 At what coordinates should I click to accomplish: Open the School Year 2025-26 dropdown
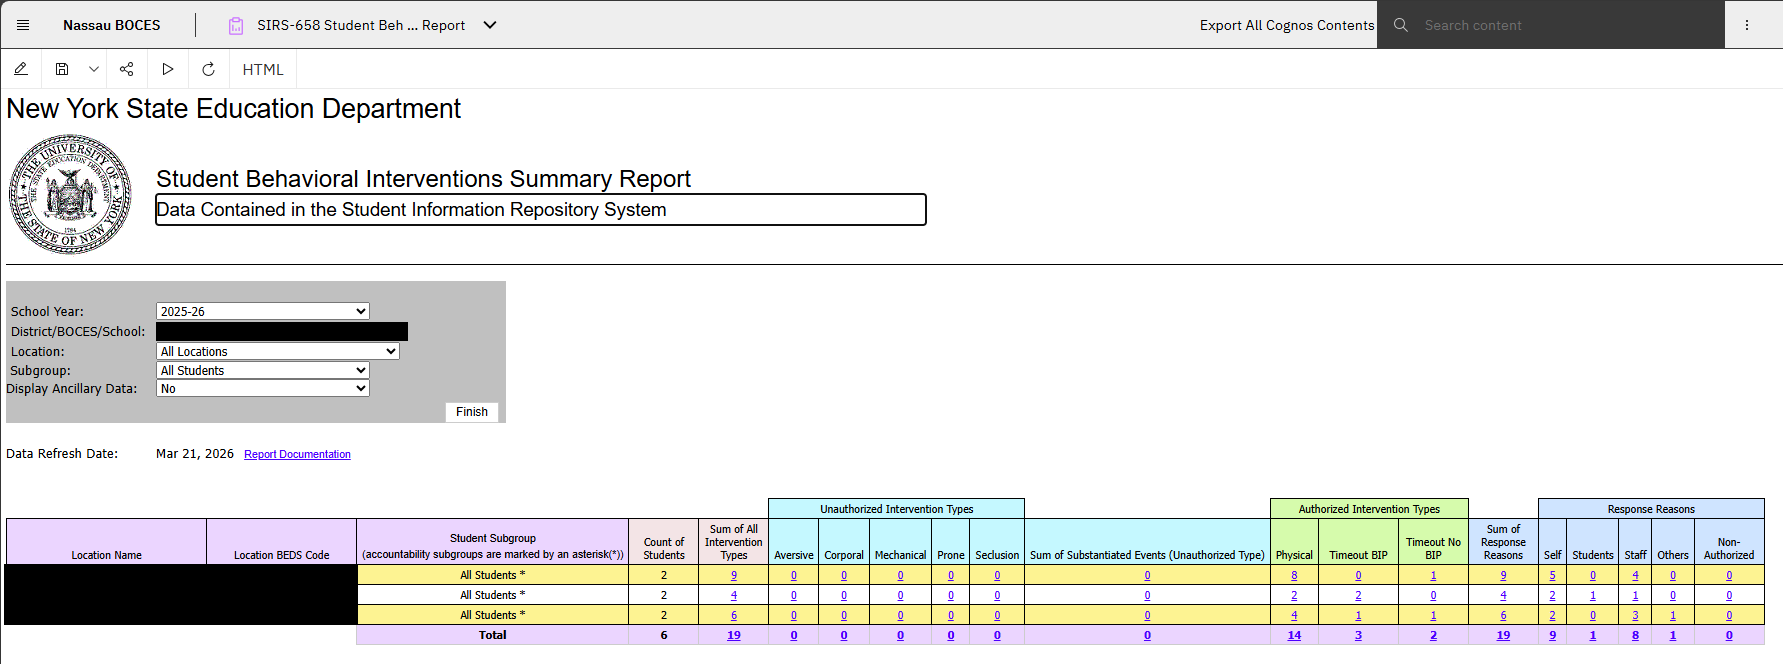point(263,311)
